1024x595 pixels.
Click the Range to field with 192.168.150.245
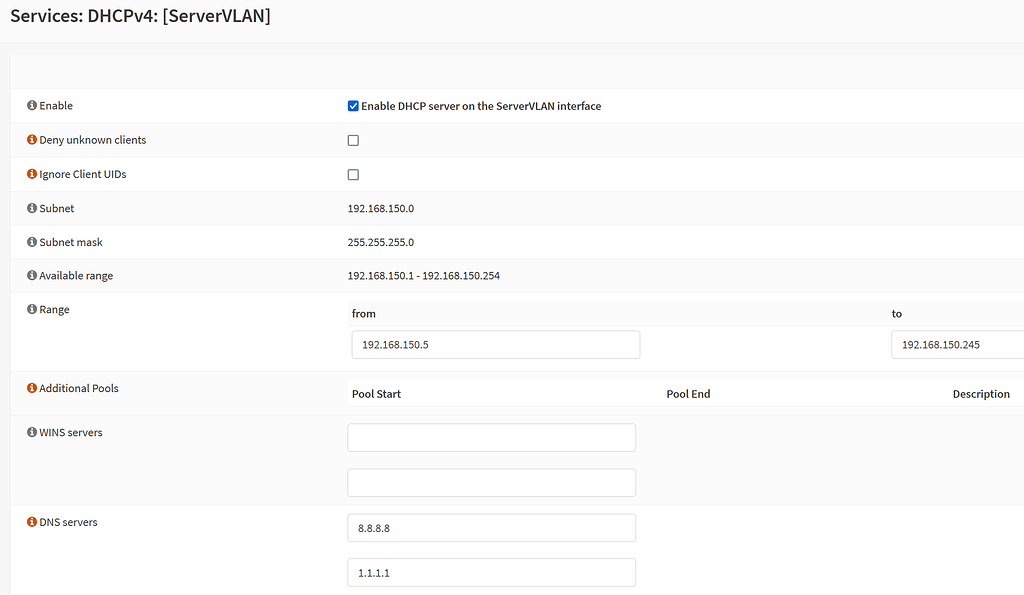pyautogui.click(x=957, y=345)
